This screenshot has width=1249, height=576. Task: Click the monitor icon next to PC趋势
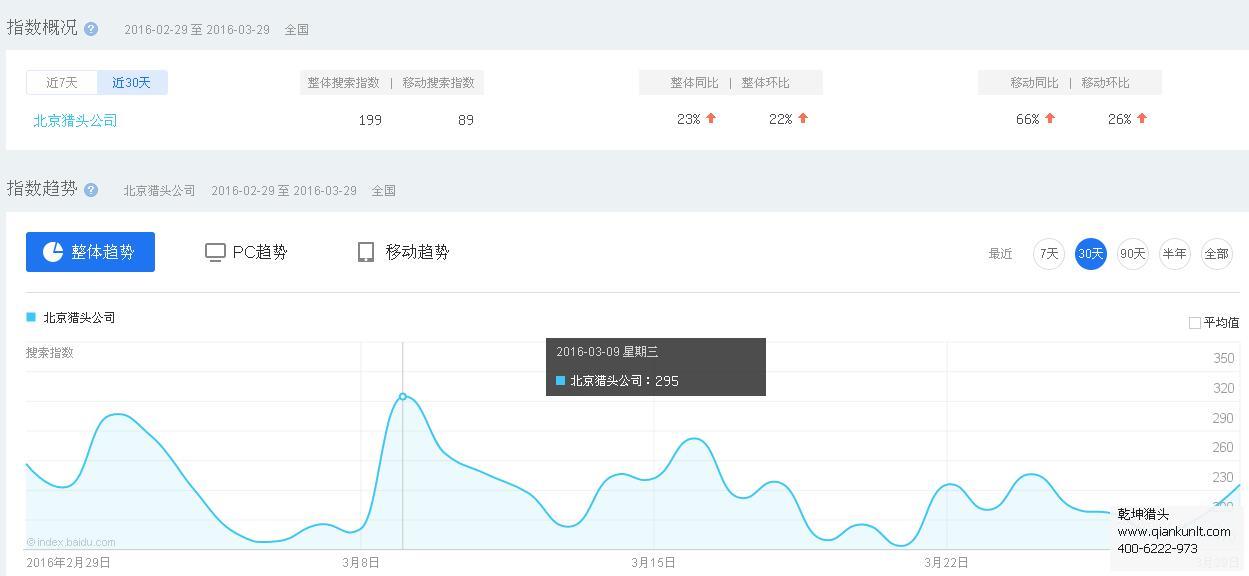(x=214, y=252)
